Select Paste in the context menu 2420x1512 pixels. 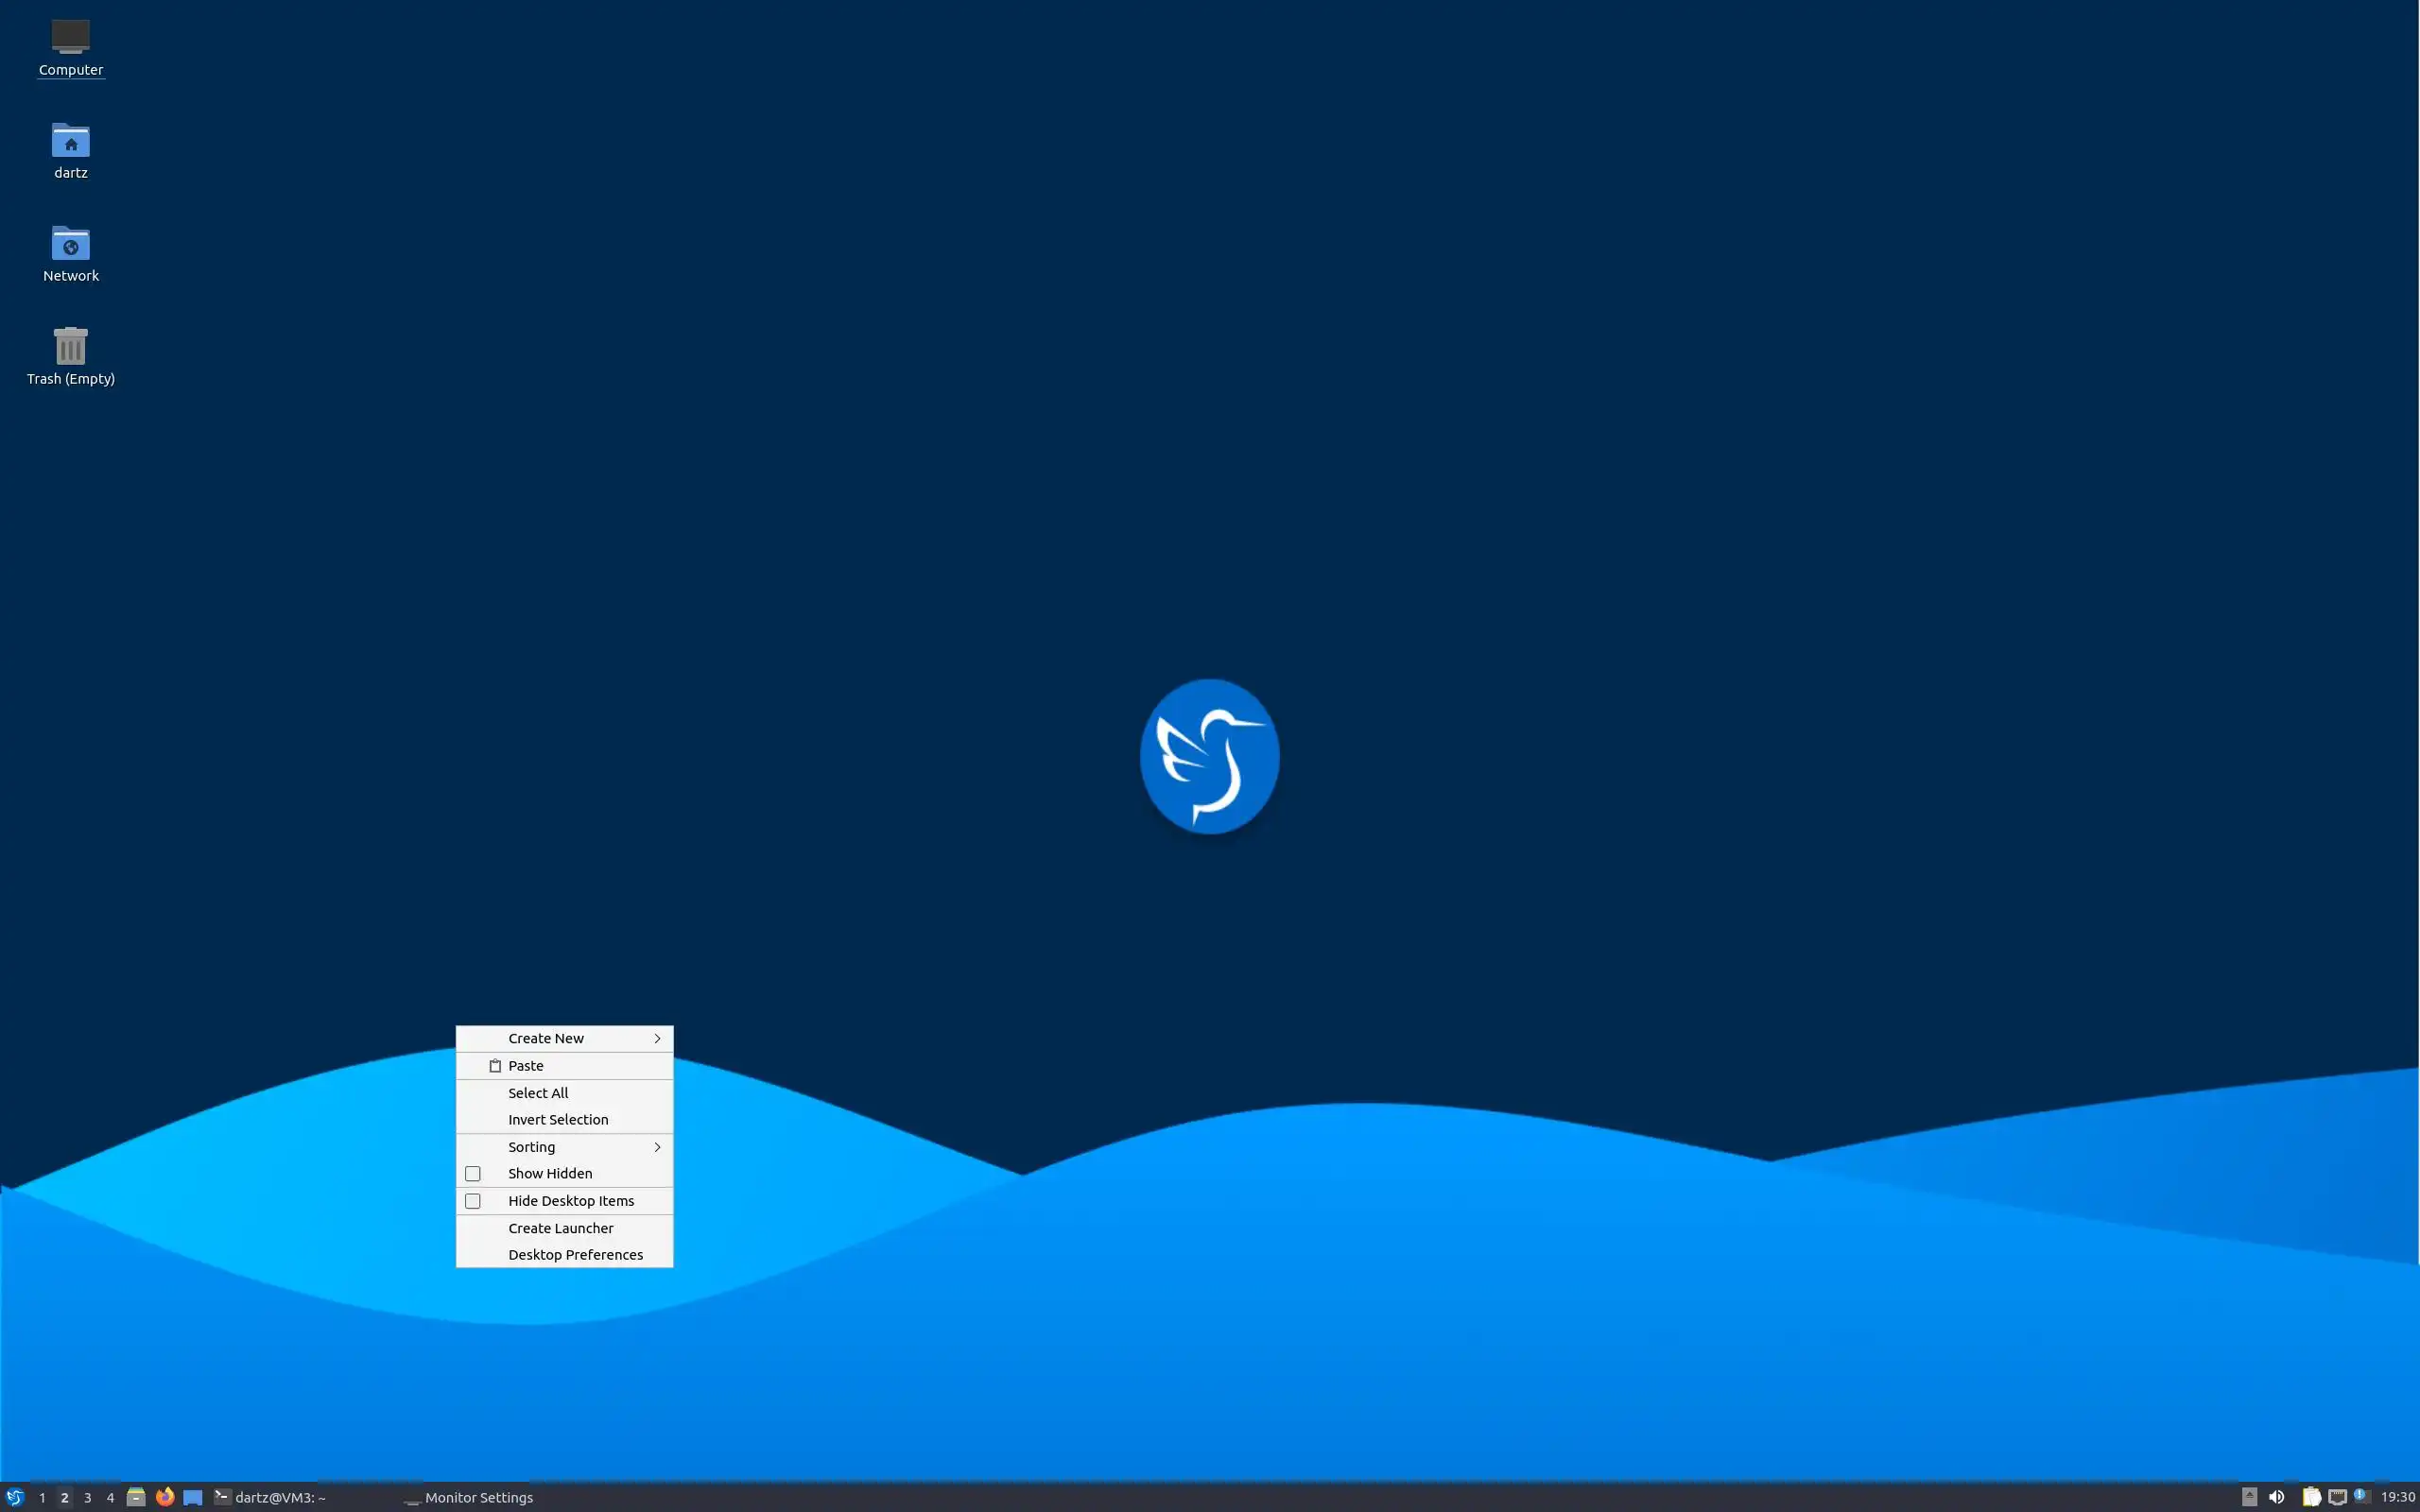pos(526,1066)
